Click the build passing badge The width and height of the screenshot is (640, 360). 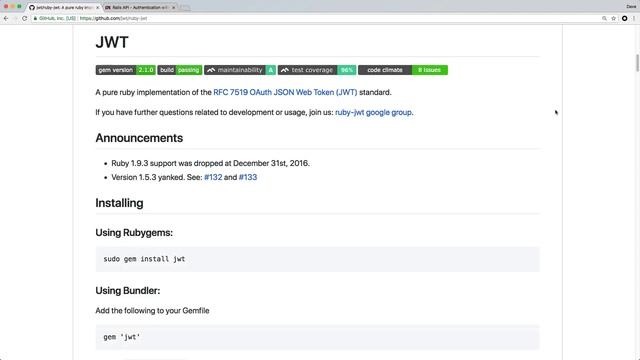(180, 70)
